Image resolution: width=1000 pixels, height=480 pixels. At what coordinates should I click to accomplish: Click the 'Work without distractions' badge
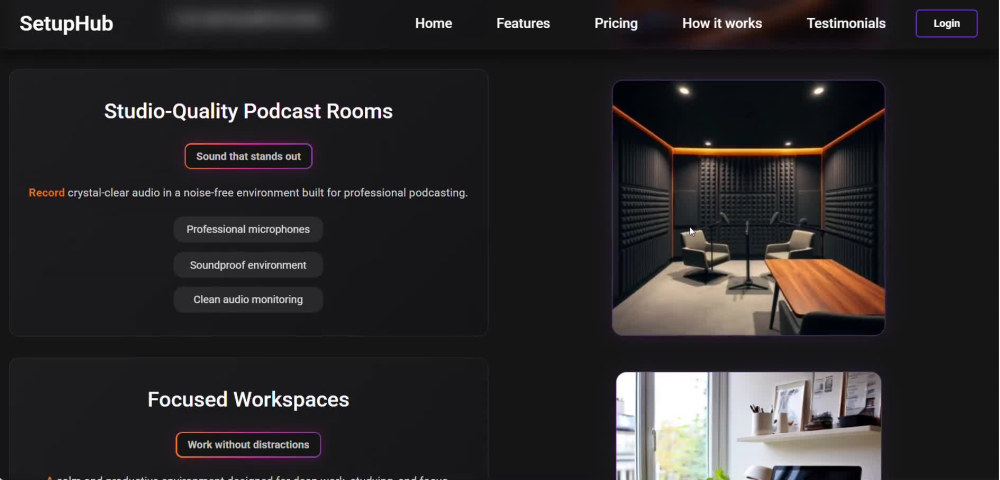pos(248,445)
